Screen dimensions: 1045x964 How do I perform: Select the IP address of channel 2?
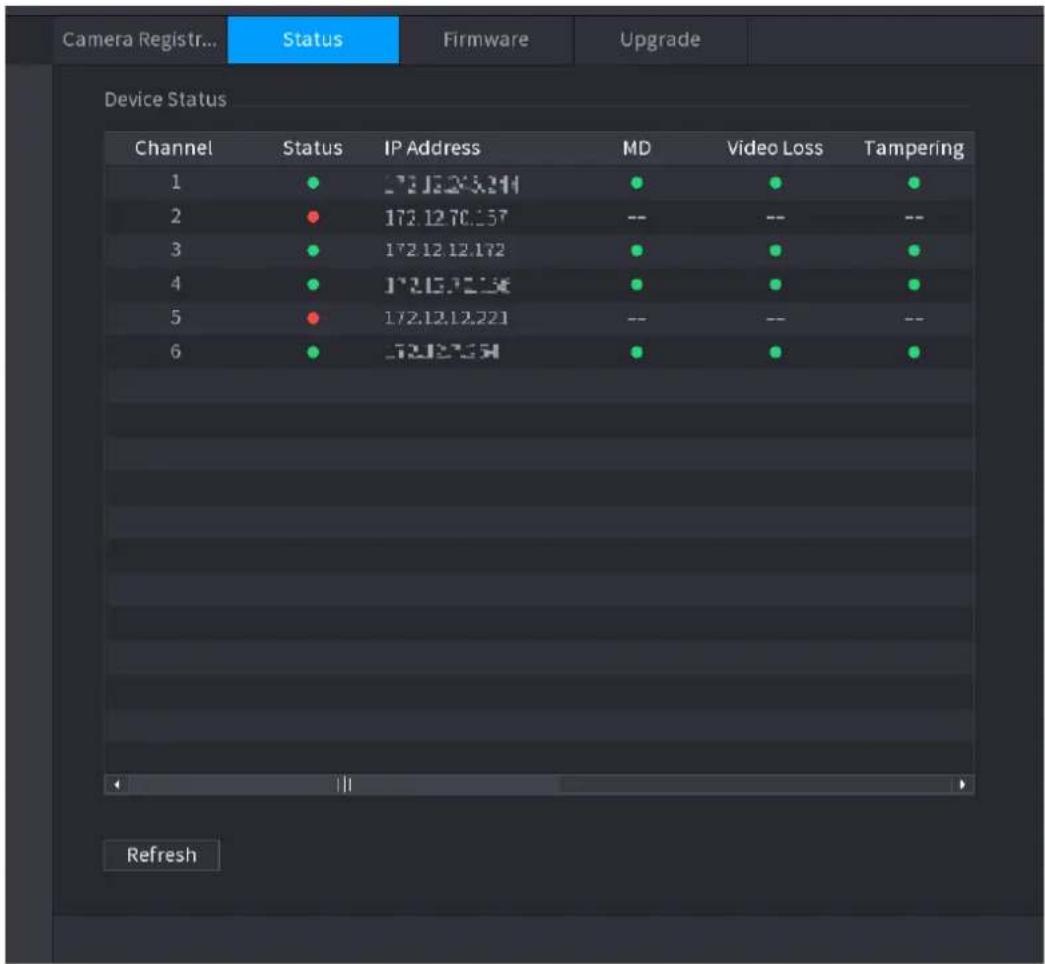[446, 217]
